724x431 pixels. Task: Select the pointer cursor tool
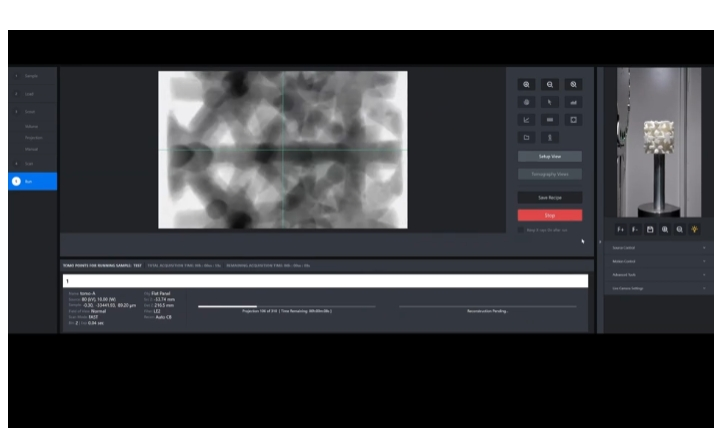point(550,102)
